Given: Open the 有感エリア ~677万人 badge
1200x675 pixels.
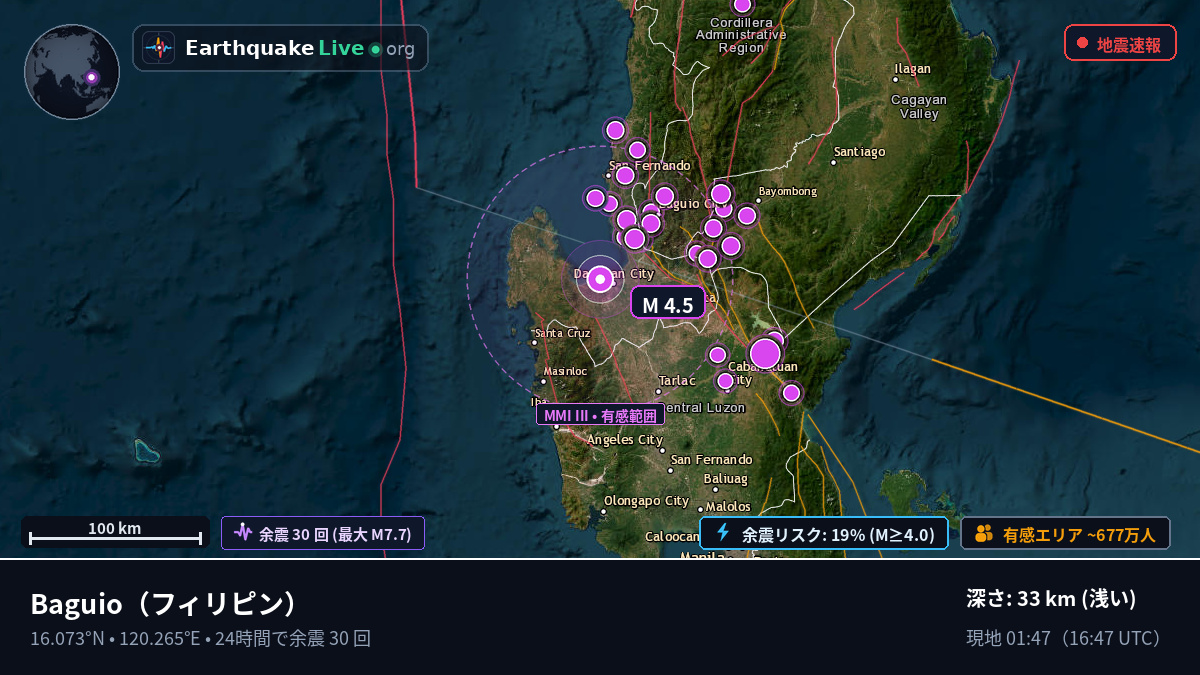Looking at the screenshot, I should click(1065, 534).
